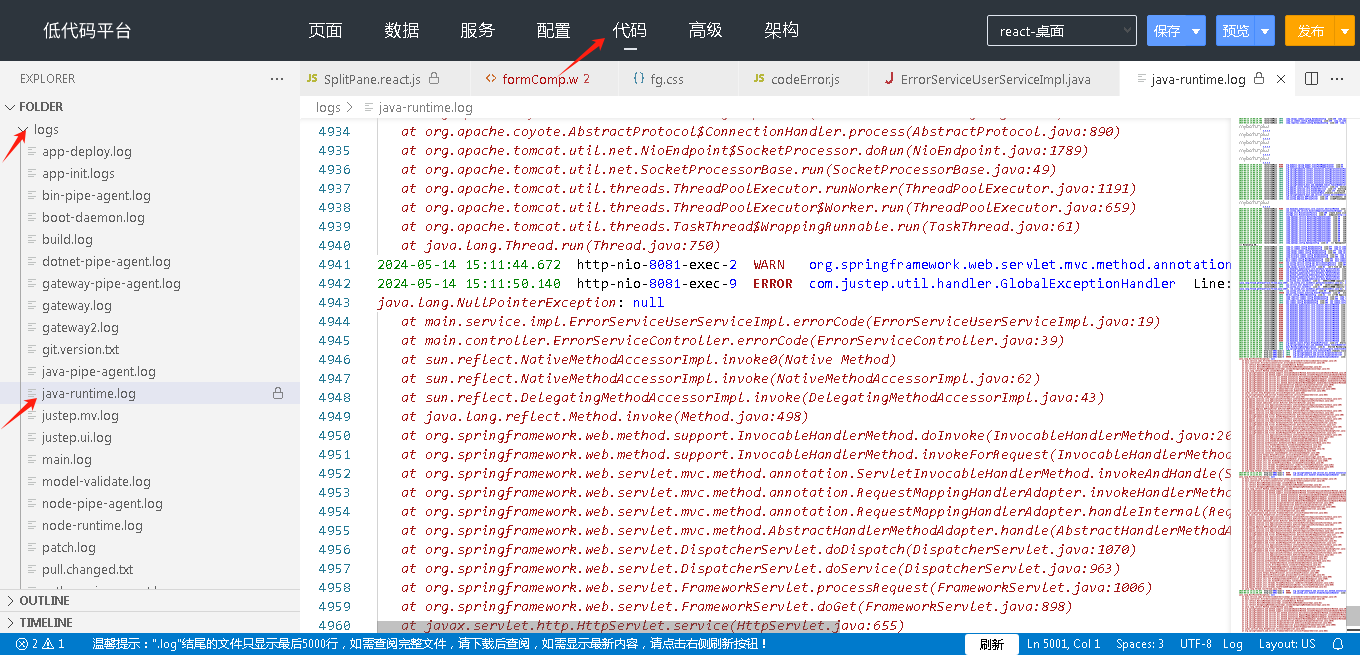Expand the TIMELINE section
Image resolution: width=1360 pixels, height=655 pixels.
tap(46, 622)
